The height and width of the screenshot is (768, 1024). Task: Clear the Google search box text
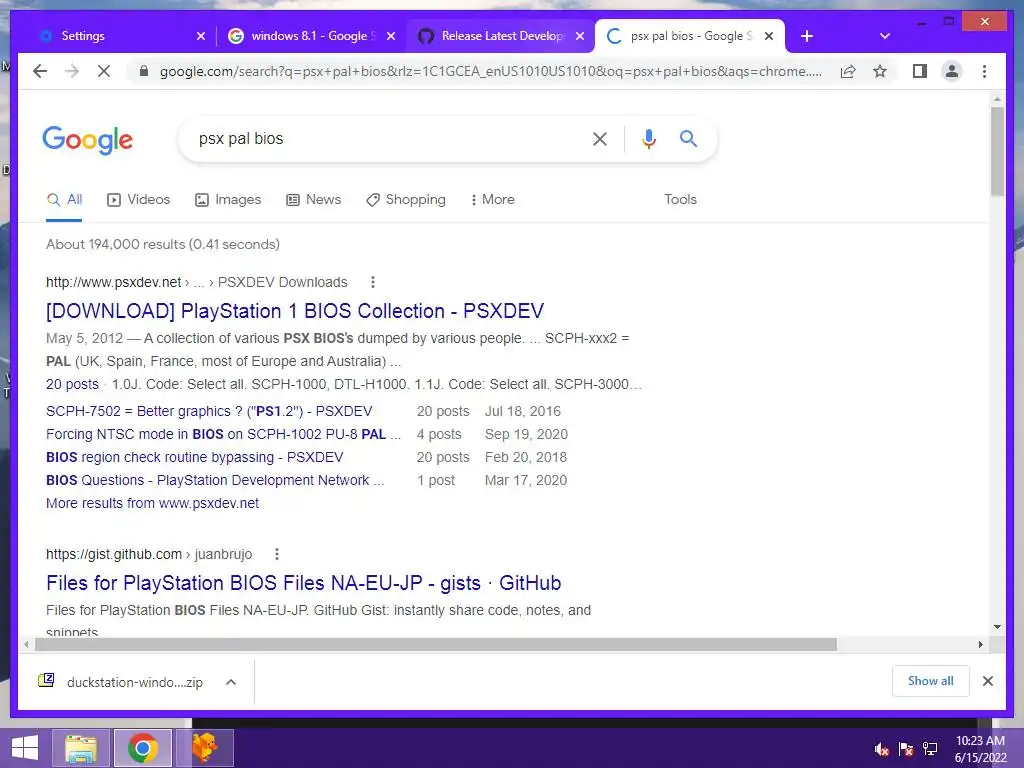[600, 138]
